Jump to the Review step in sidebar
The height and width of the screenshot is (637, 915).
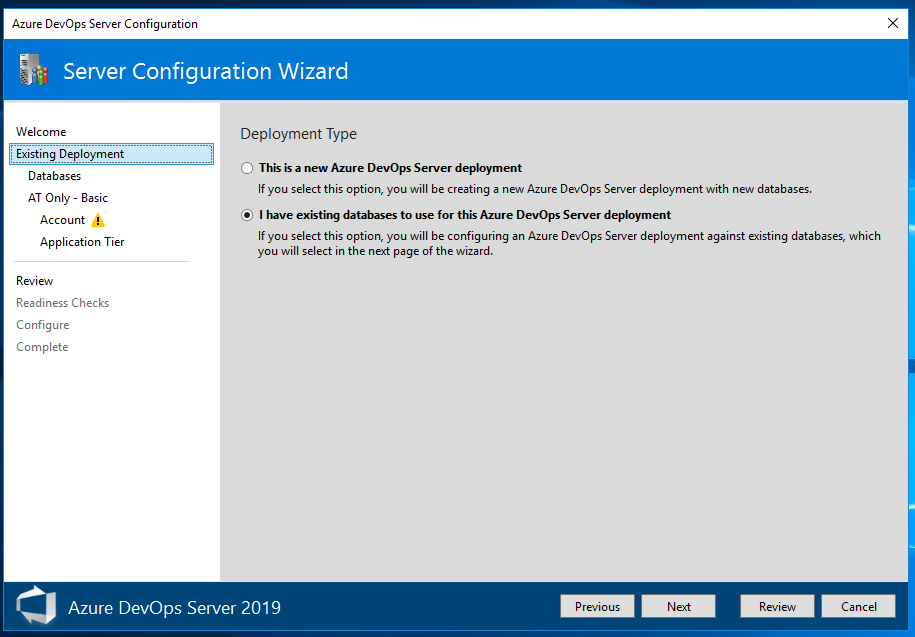point(34,281)
